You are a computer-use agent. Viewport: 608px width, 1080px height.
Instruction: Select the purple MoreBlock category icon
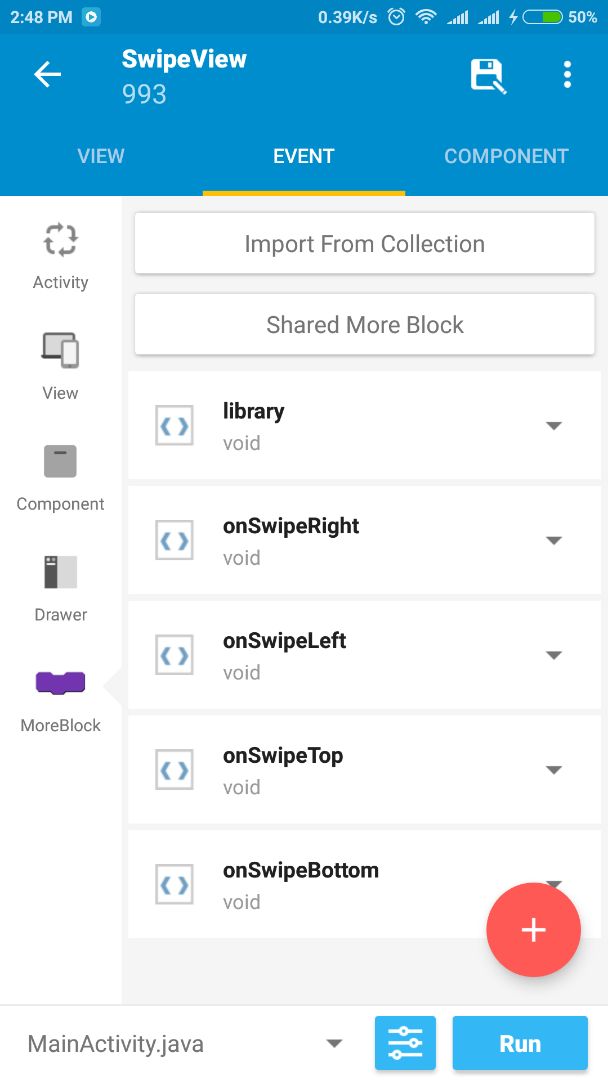pos(61,684)
